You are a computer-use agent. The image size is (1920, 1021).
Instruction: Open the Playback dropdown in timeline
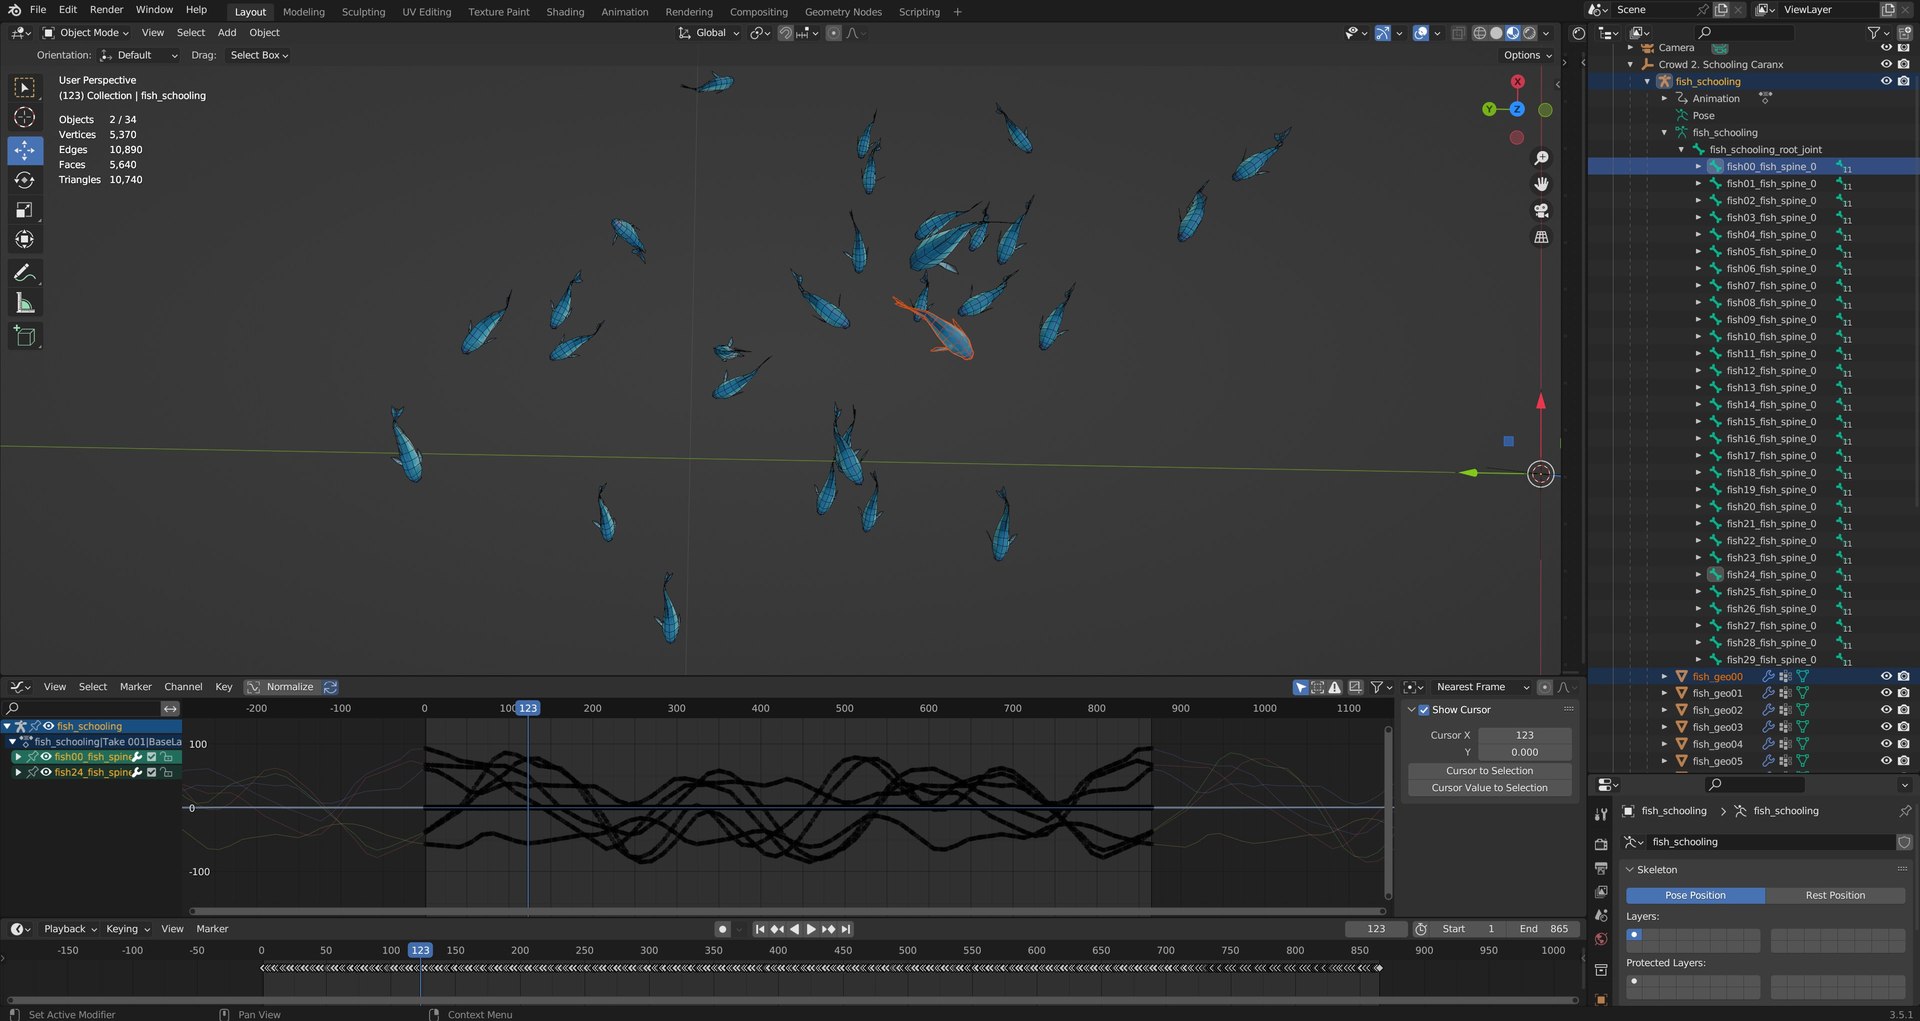(70, 929)
